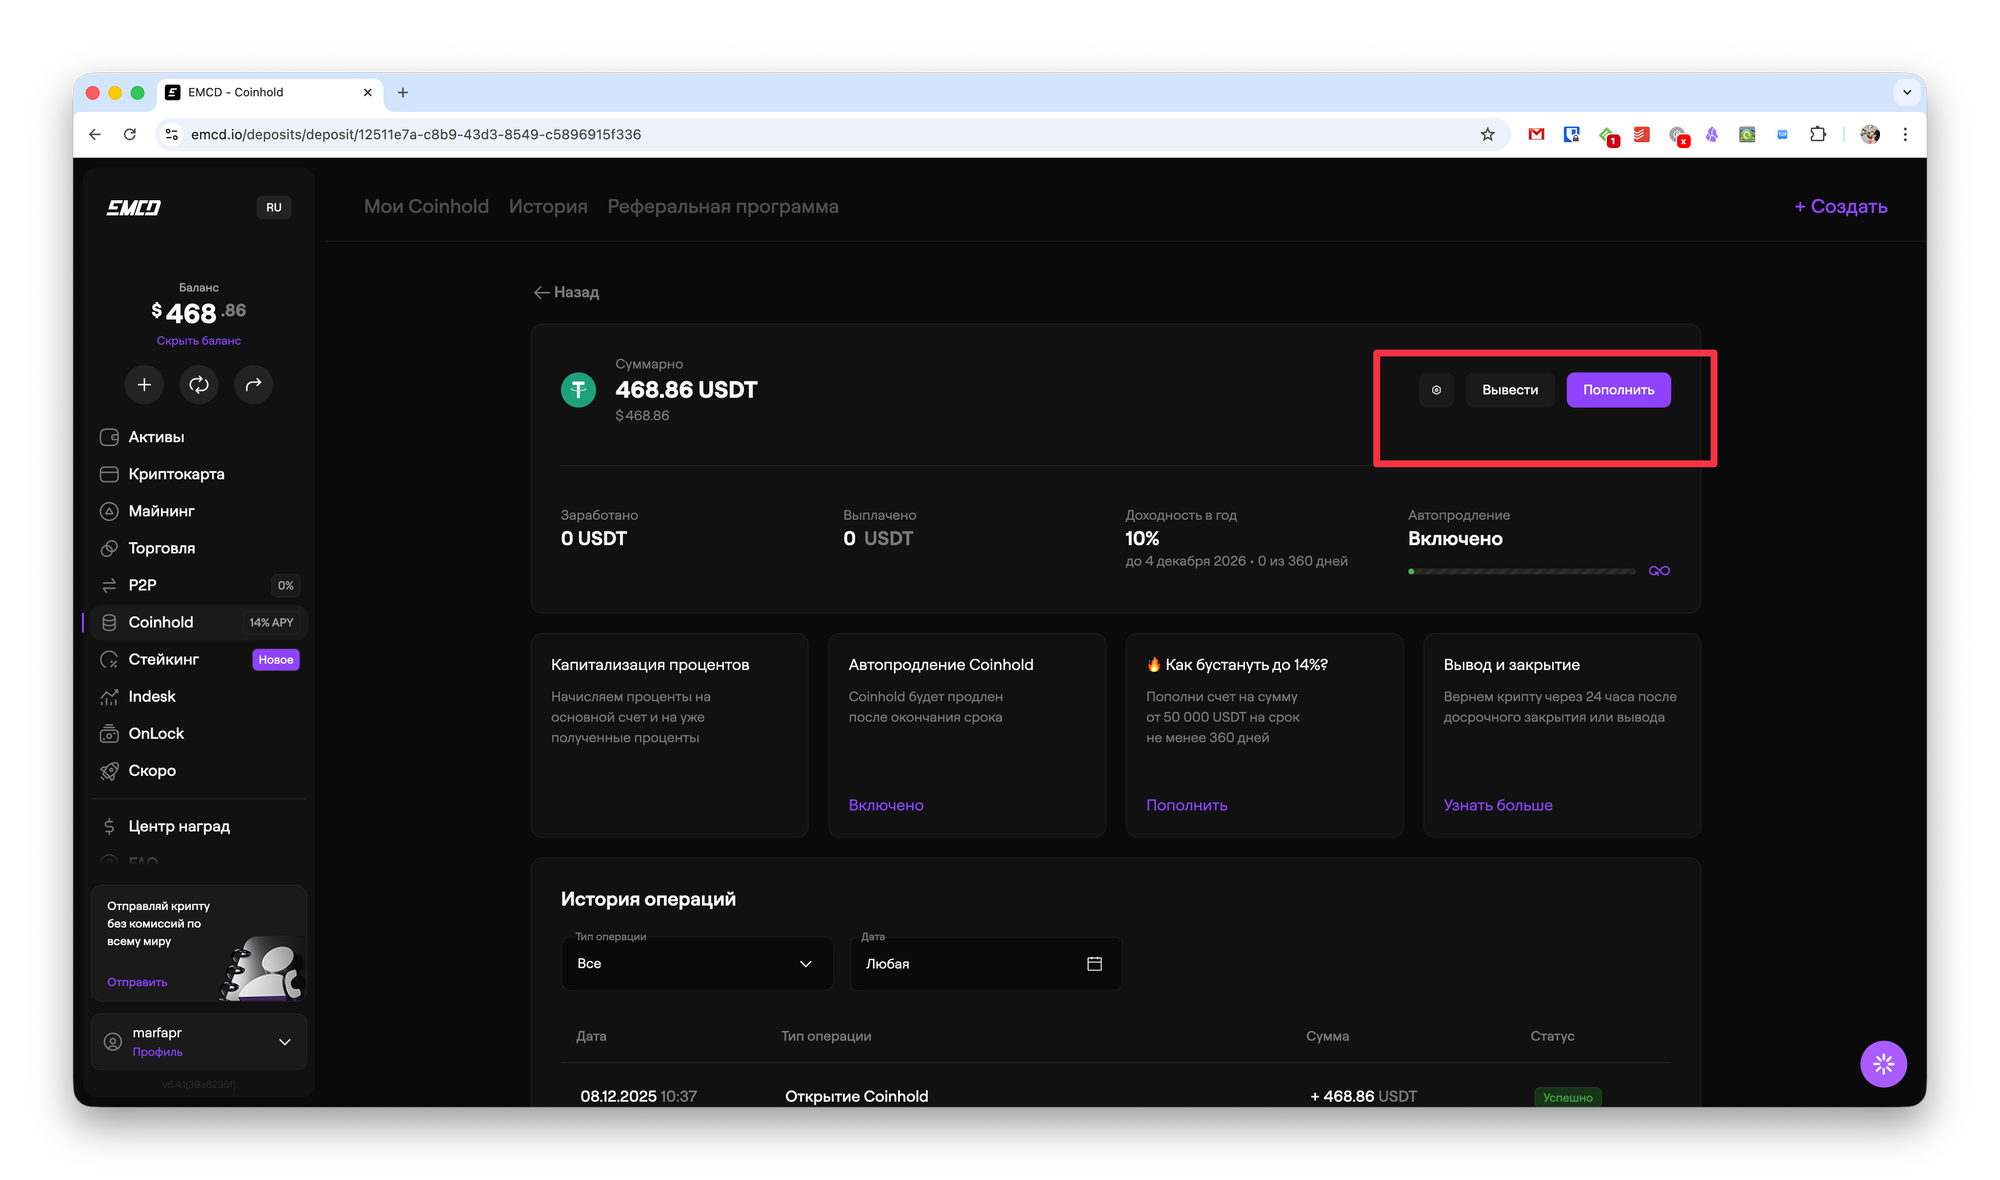
Task: Open the browser tab list chevron
Action: pos(1906,92)
